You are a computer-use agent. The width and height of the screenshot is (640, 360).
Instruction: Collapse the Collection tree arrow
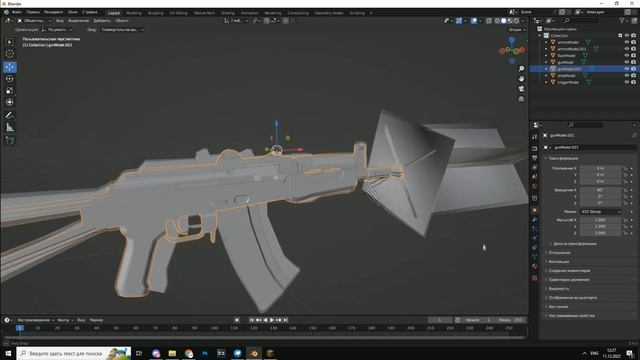540,36
